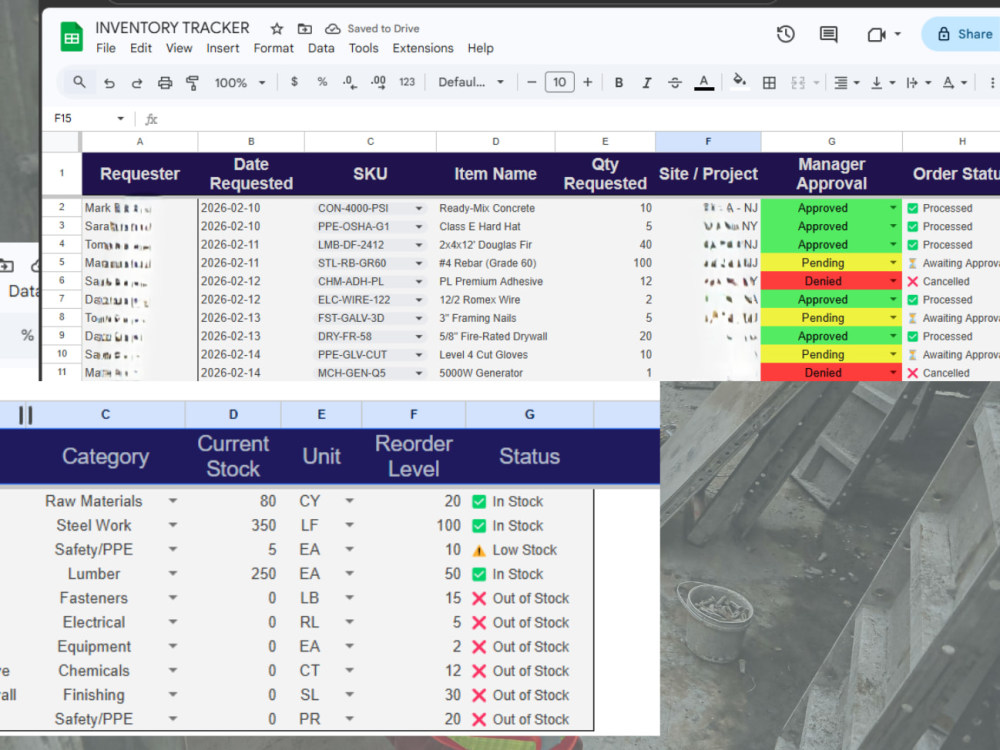
Task: Open approval dropdown for 5000W Generator row
Action: (893, 372)
